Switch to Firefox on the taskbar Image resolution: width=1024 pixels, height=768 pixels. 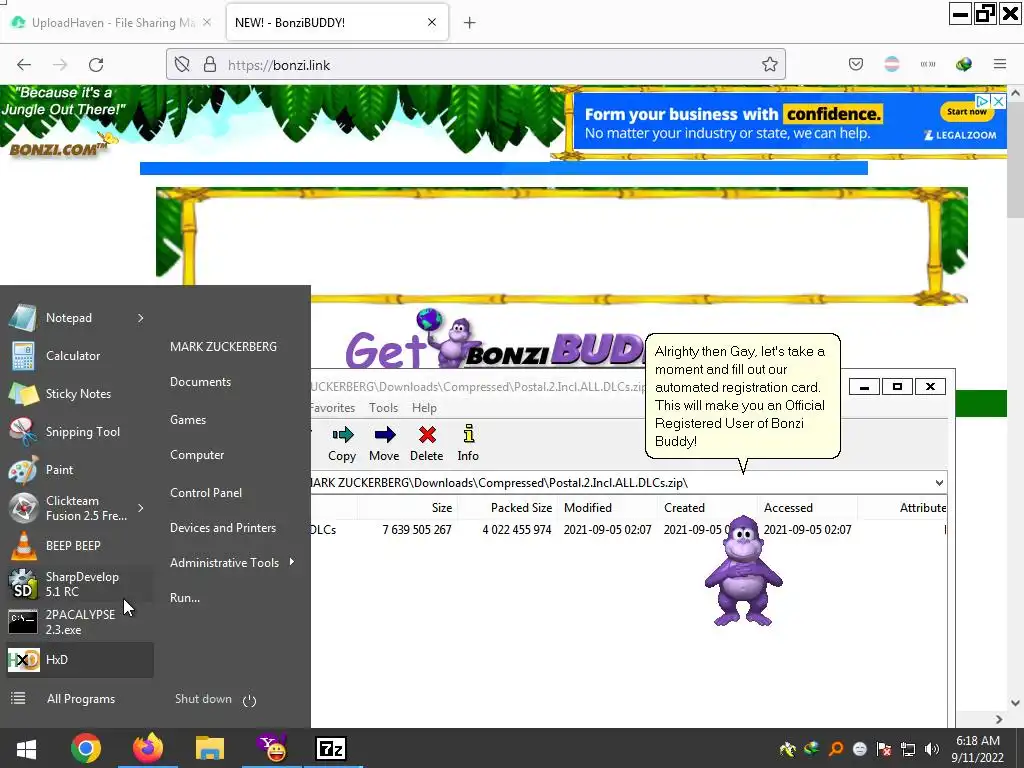click(148, 748)
